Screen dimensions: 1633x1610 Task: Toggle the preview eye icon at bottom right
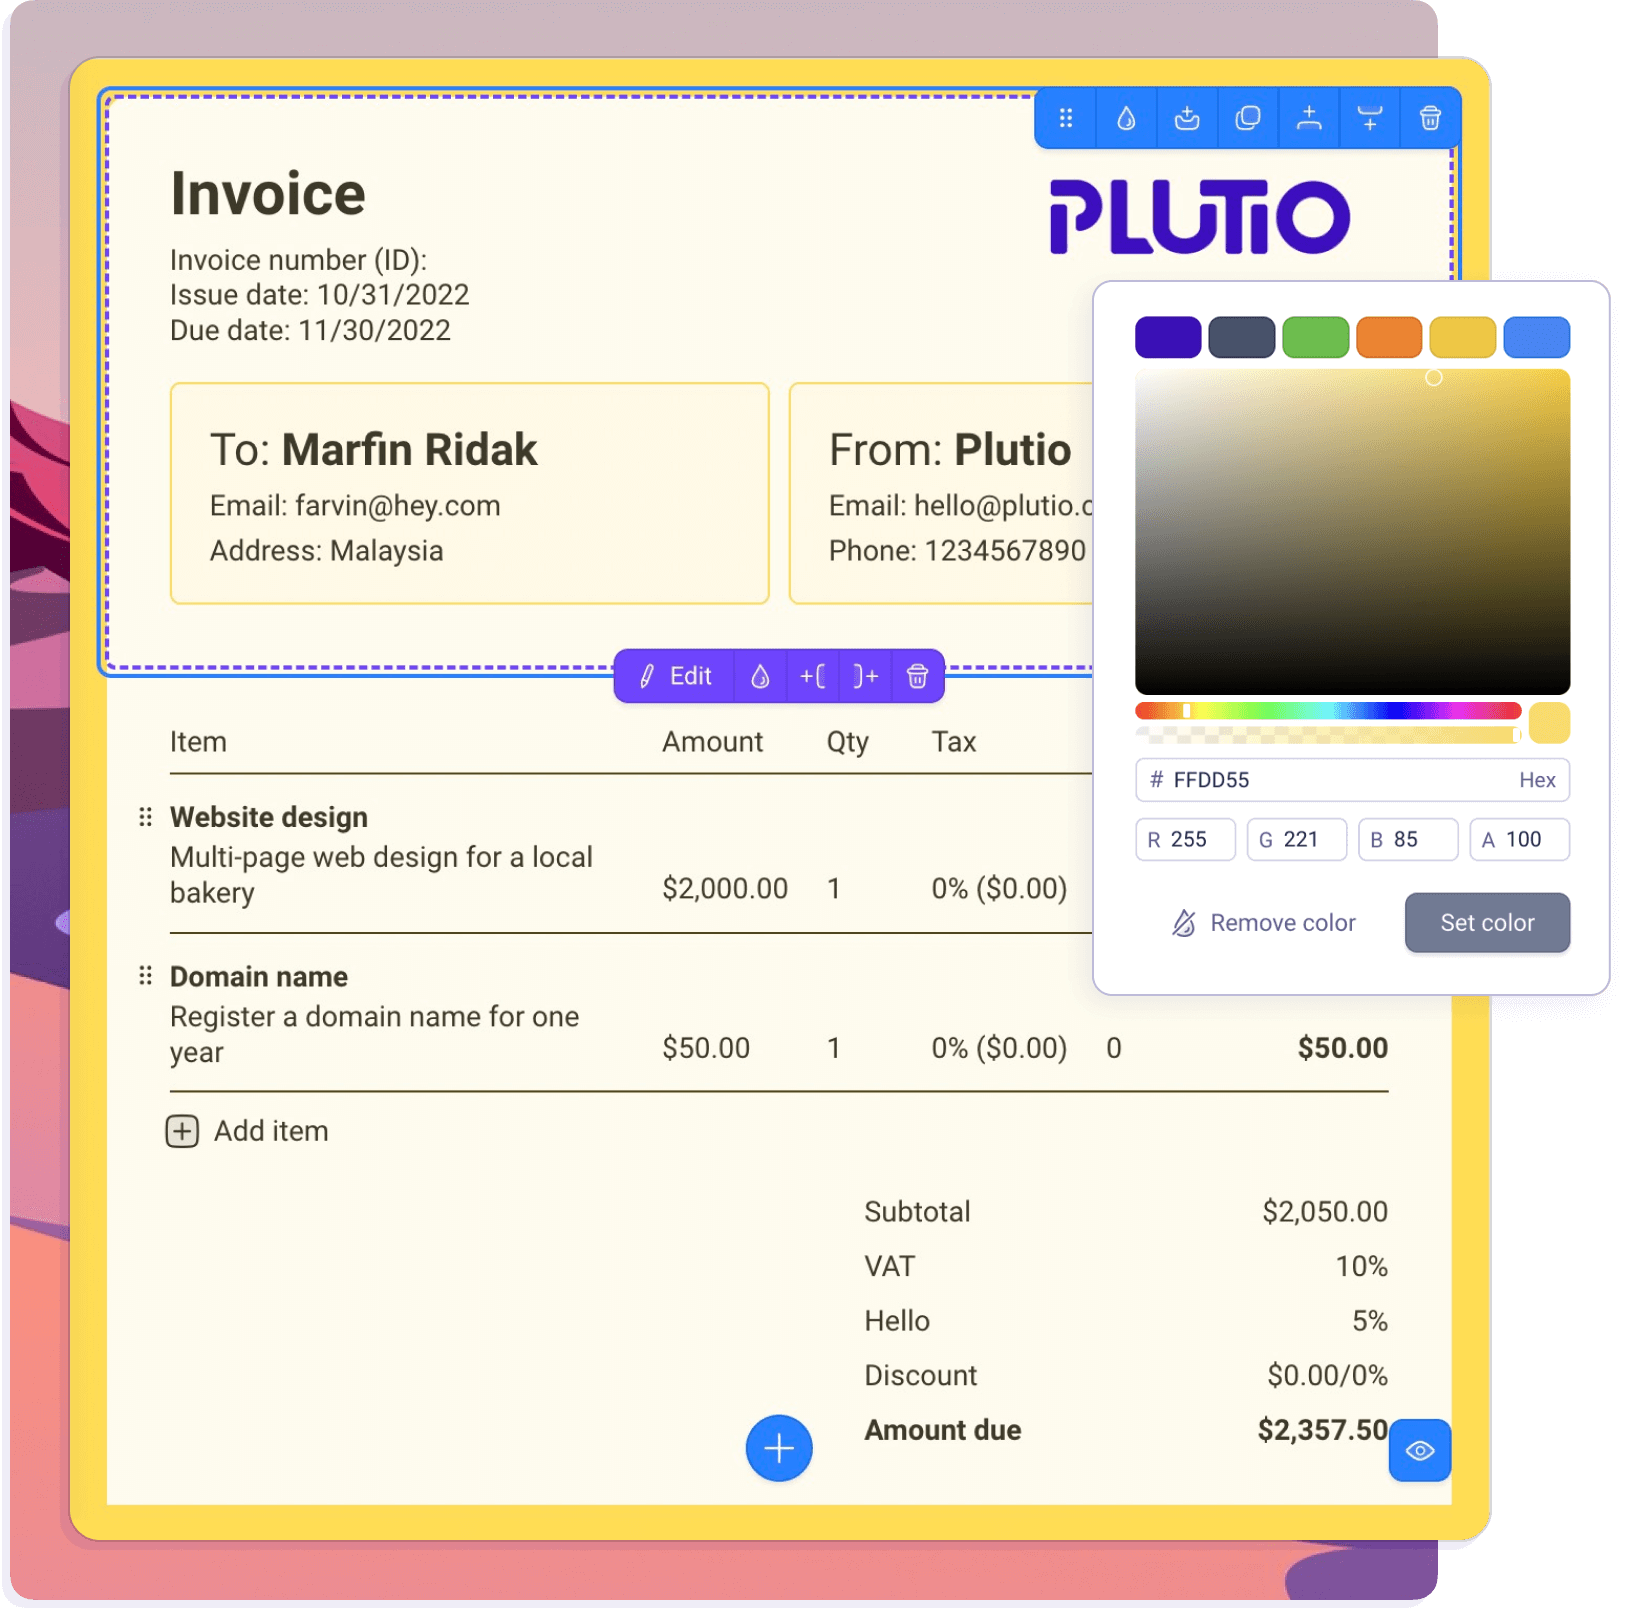[x=1419, y=1451]
